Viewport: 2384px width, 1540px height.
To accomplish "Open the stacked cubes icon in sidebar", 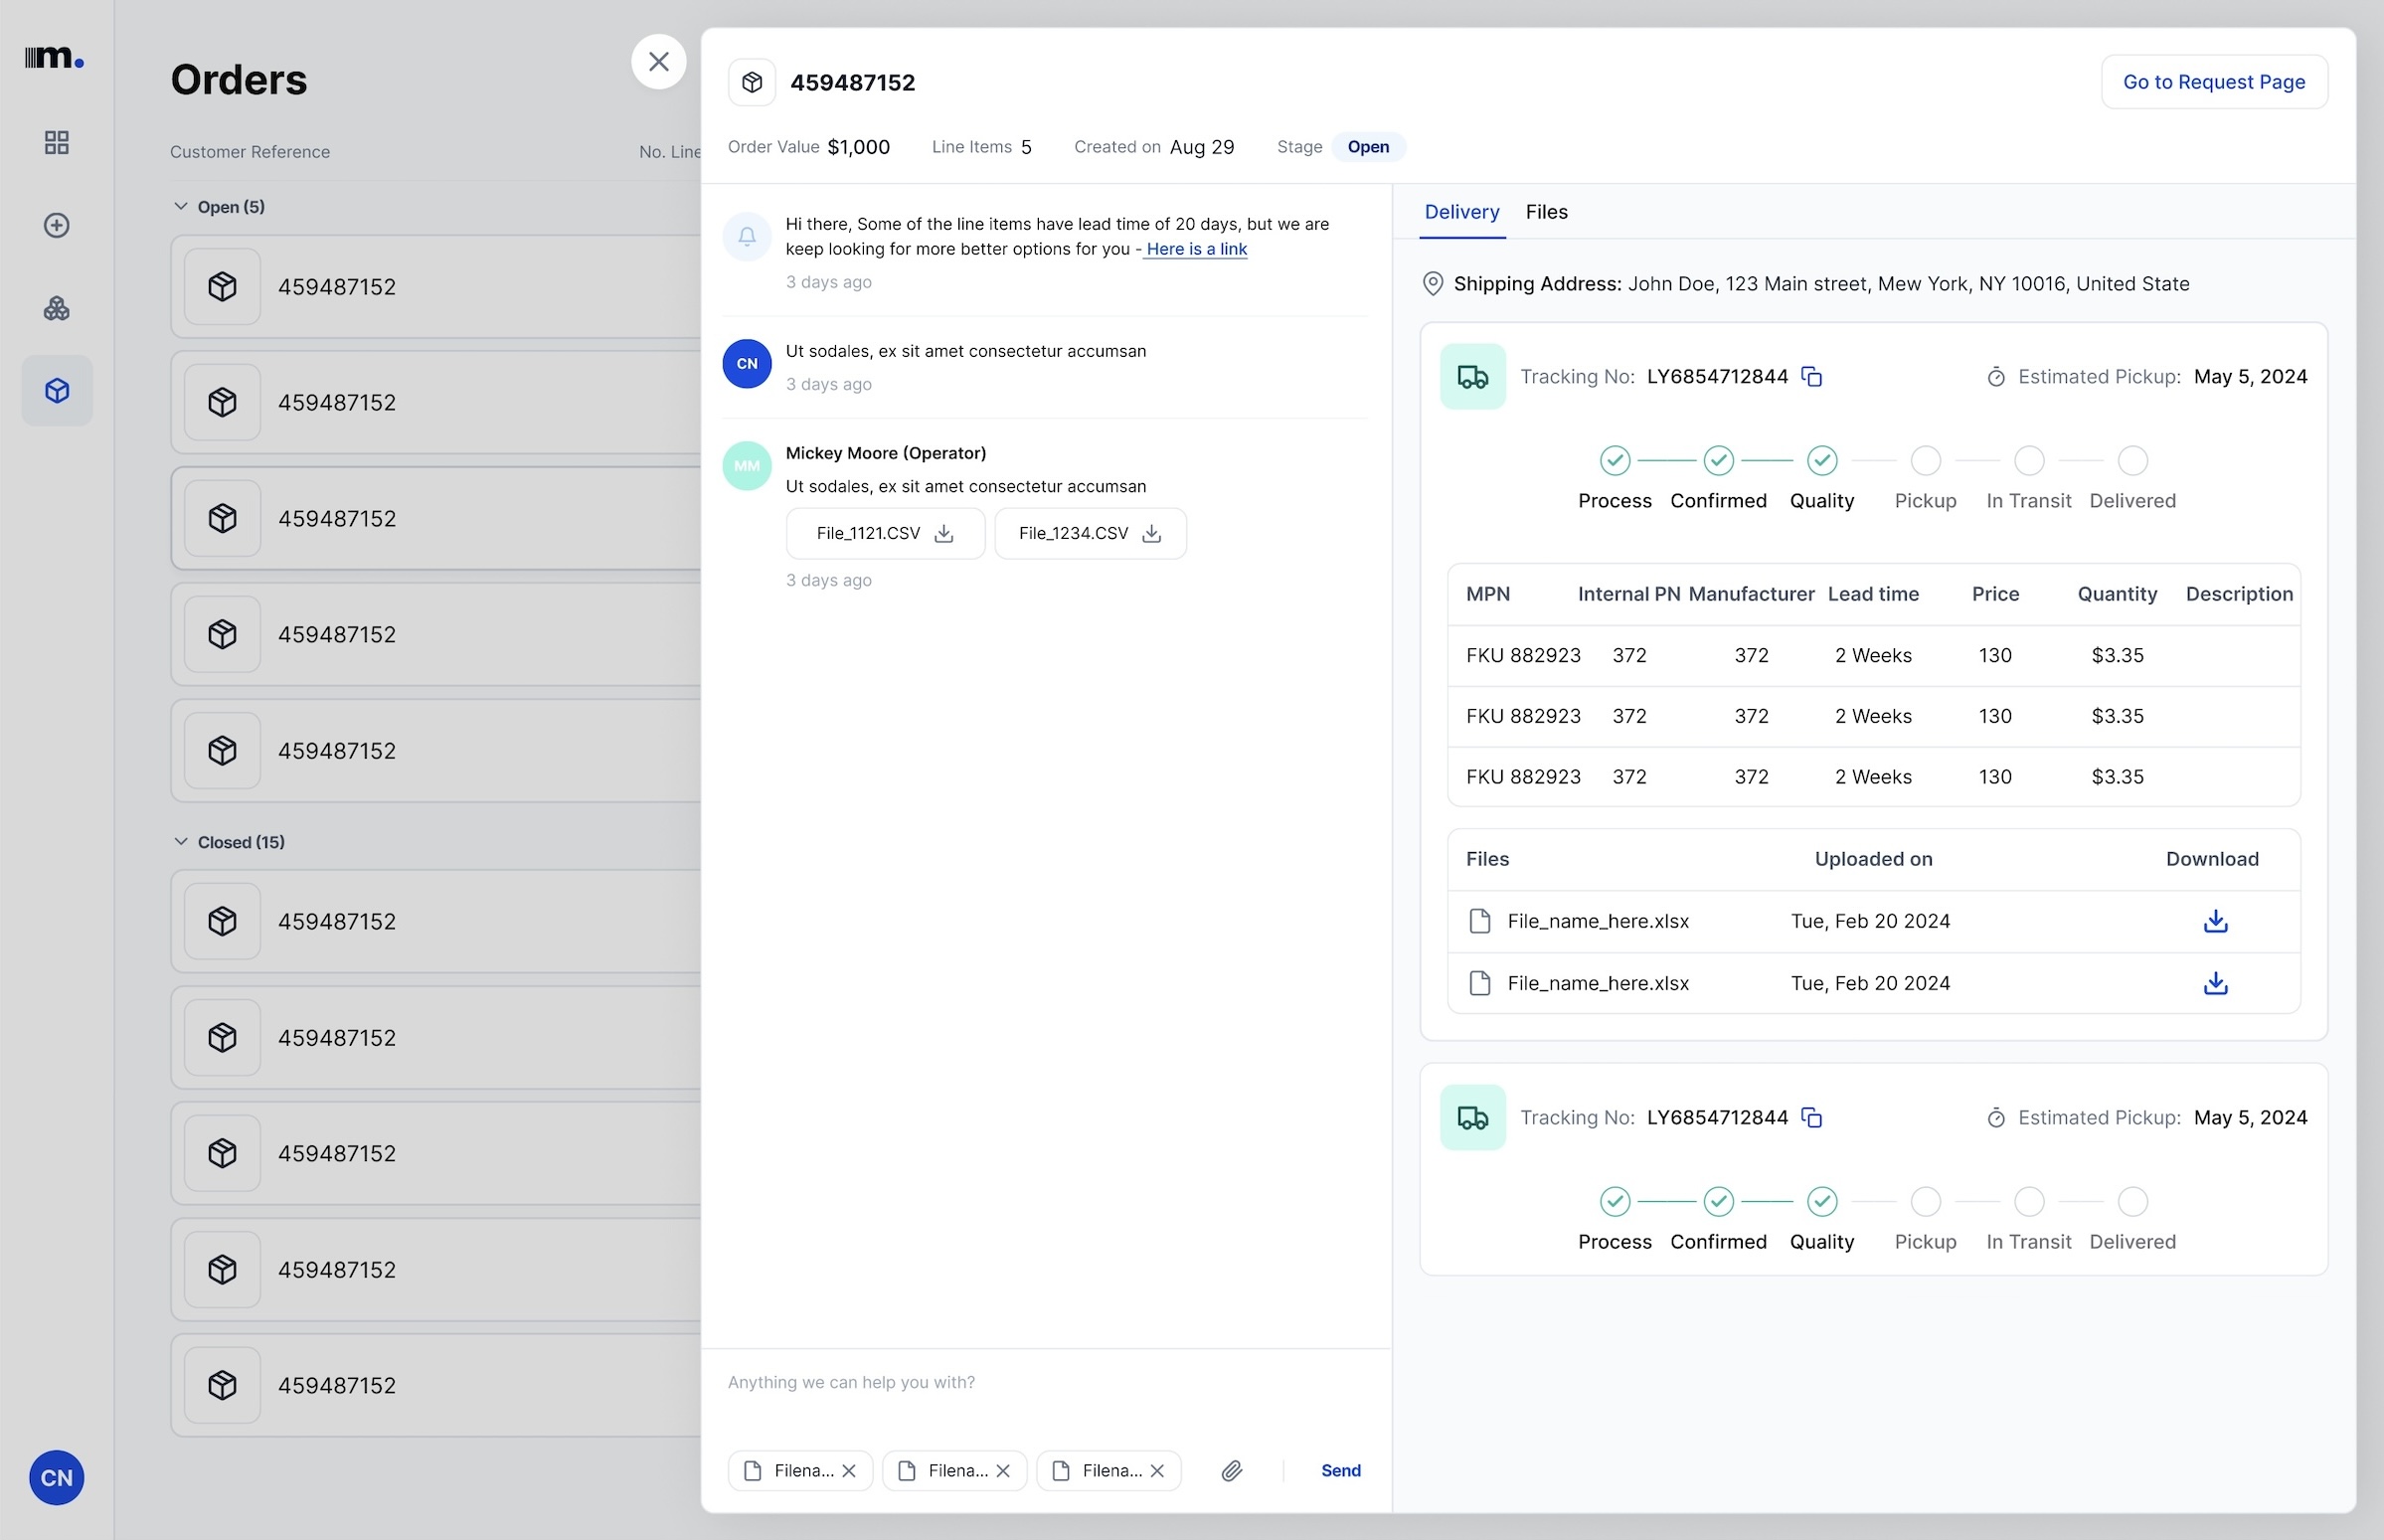I will (x=57, y=308).
